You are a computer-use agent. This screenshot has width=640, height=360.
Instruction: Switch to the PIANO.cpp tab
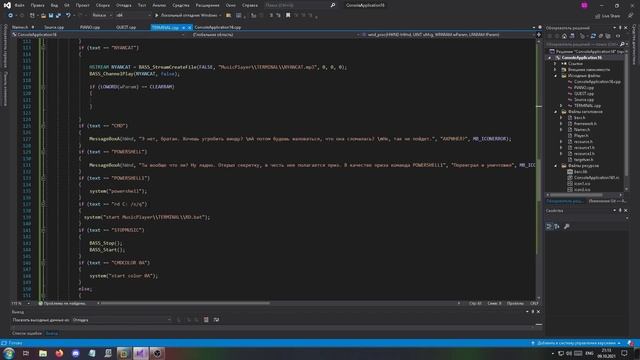[x=90, y=27]
